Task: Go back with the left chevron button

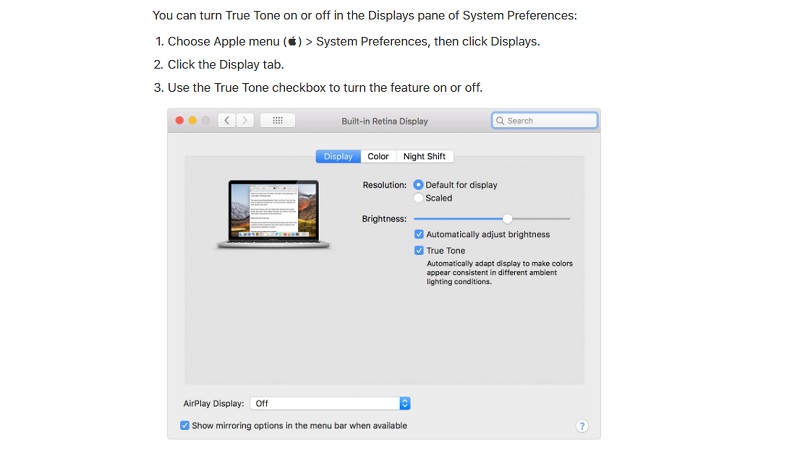Action: [x=227, y=120]
